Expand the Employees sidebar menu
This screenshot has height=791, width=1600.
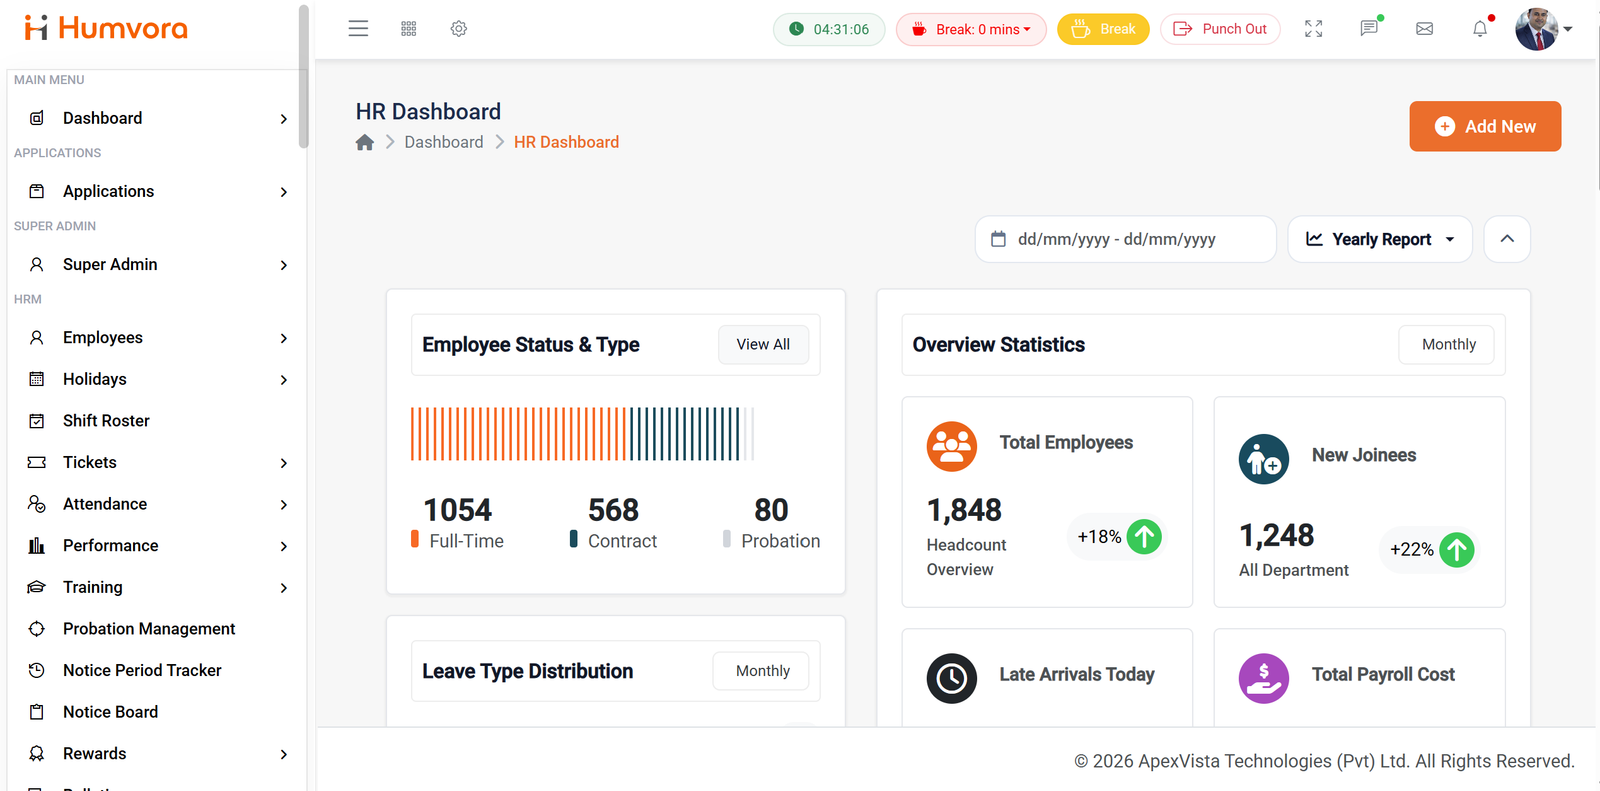[x=157, y=338]
